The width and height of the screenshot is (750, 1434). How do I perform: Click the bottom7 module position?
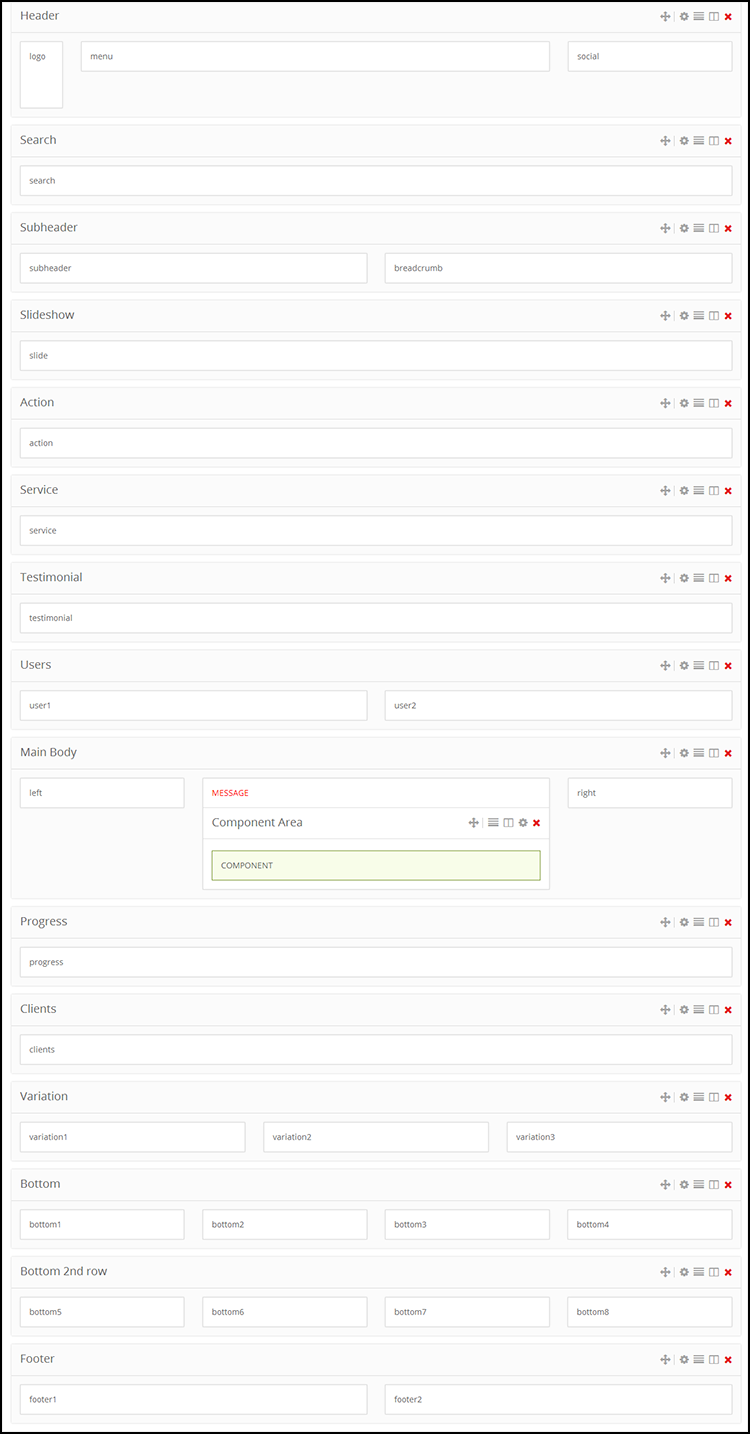click(x=467, y=1312)
